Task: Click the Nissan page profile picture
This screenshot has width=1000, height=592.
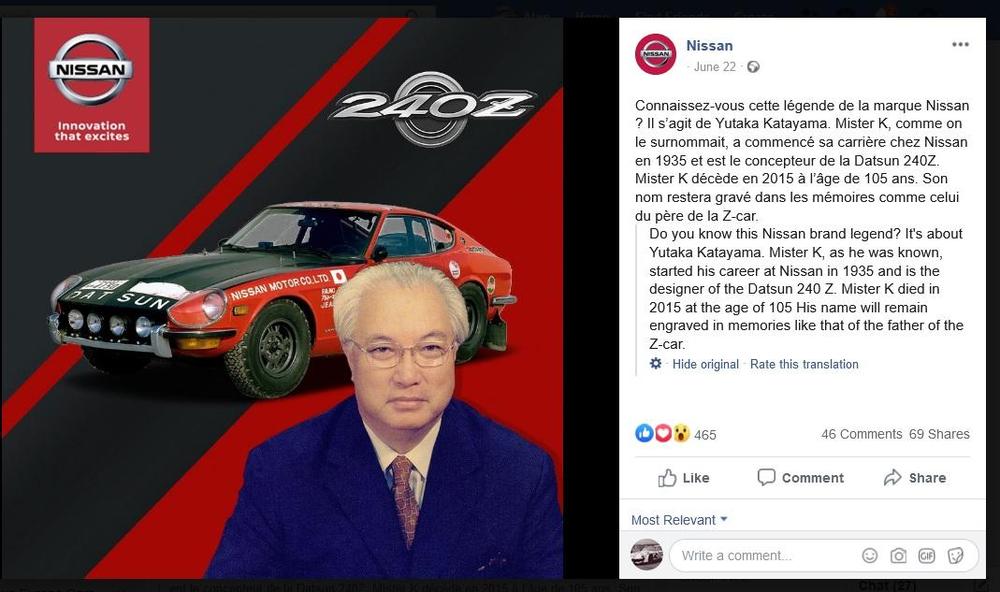Action: tap(656, 54)
